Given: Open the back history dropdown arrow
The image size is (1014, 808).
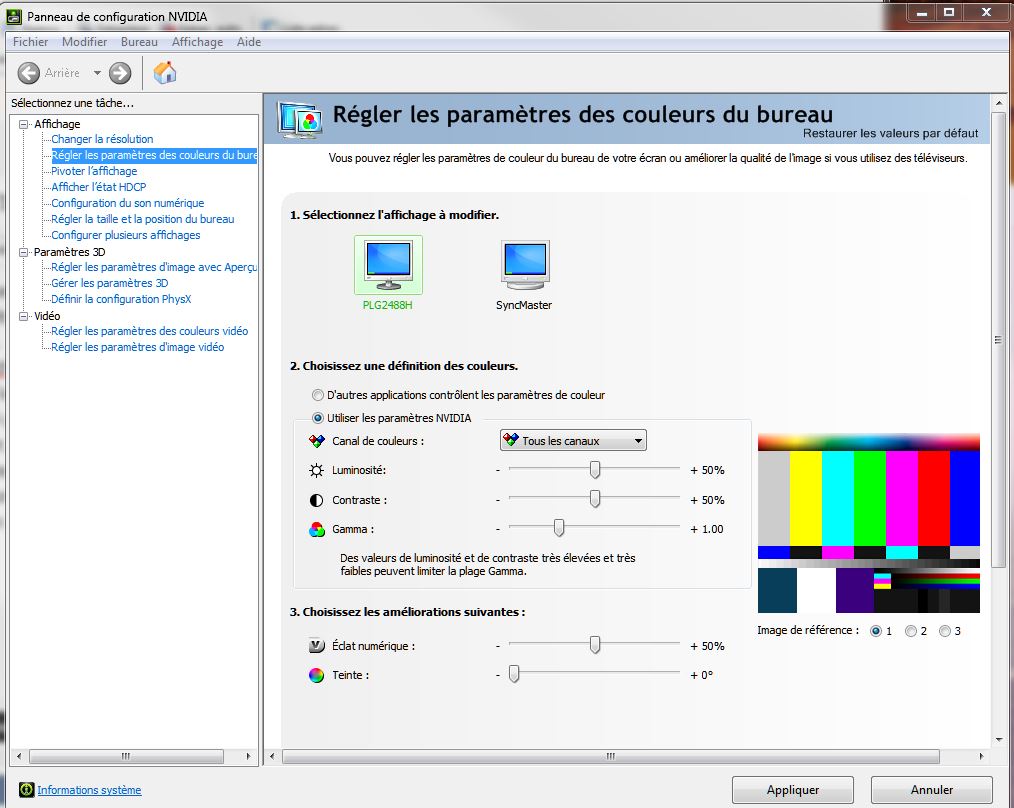Looking at the screenshot, I should click(x=97, y=73).
